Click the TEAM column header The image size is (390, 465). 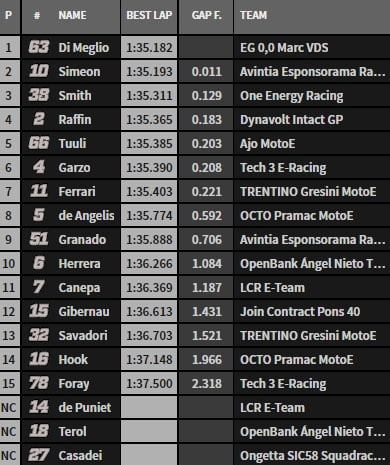[253, 15]
